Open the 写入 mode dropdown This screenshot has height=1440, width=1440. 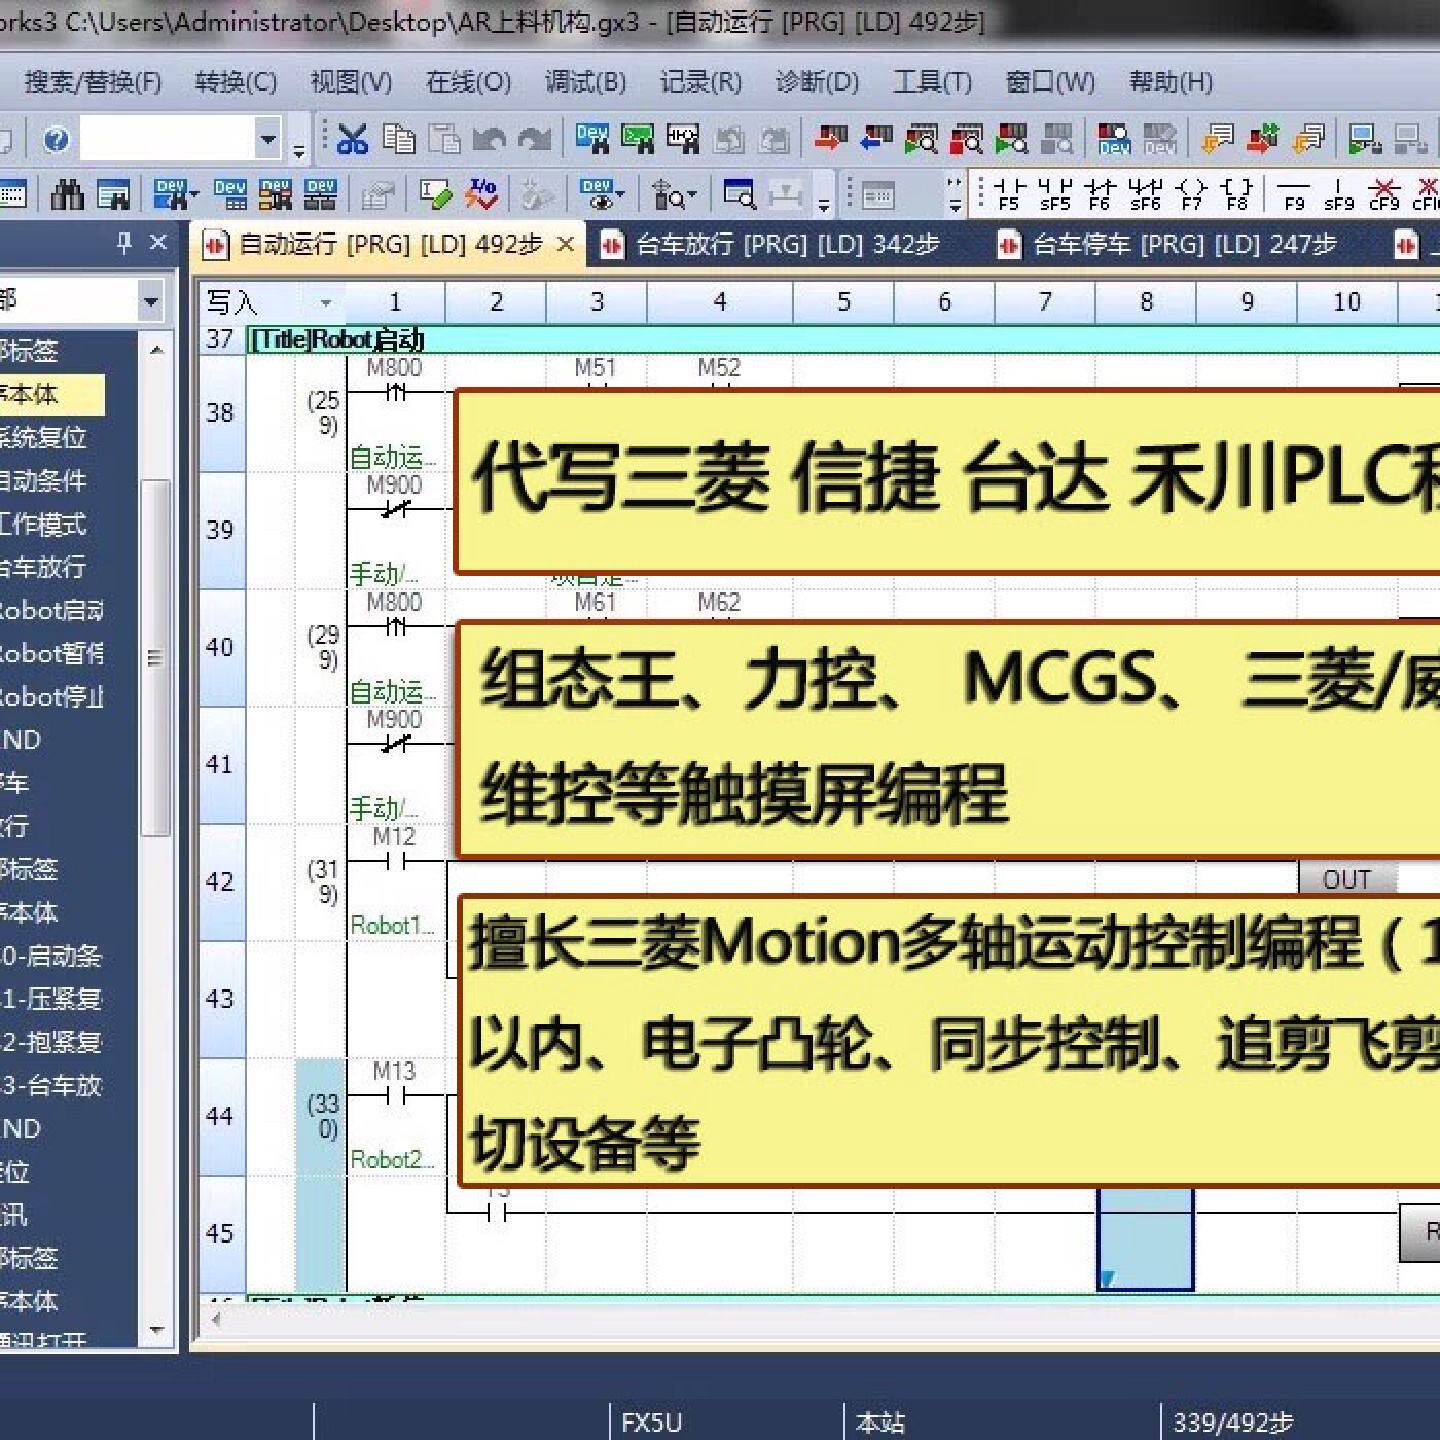[325, 302]
